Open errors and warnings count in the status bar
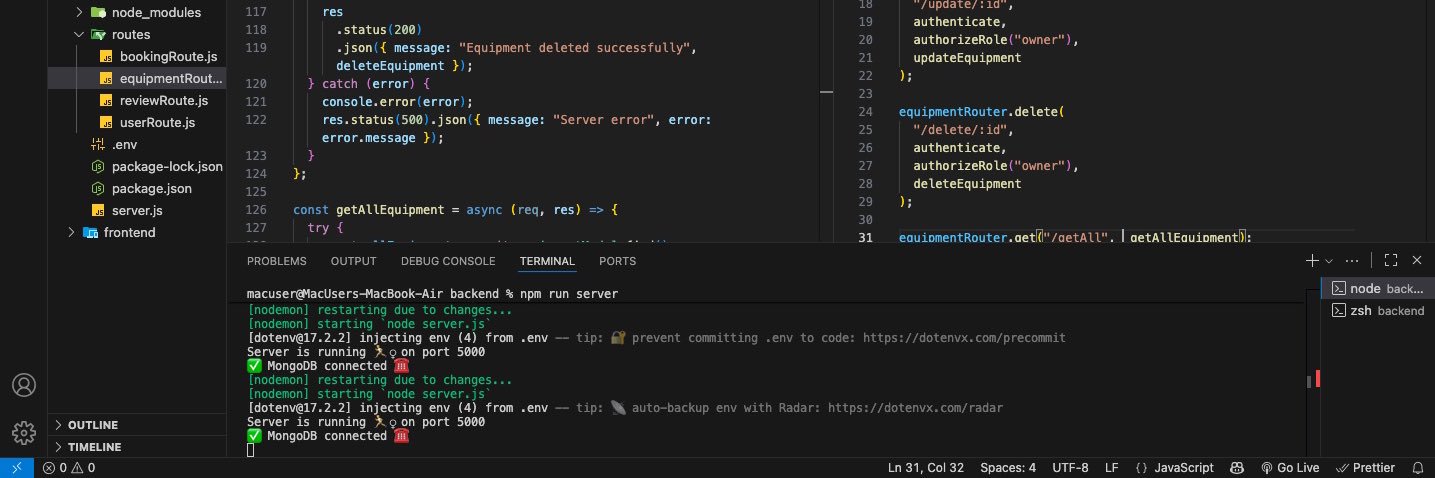Viewport: 1435px width, 478px height. (x=69, y=467)
